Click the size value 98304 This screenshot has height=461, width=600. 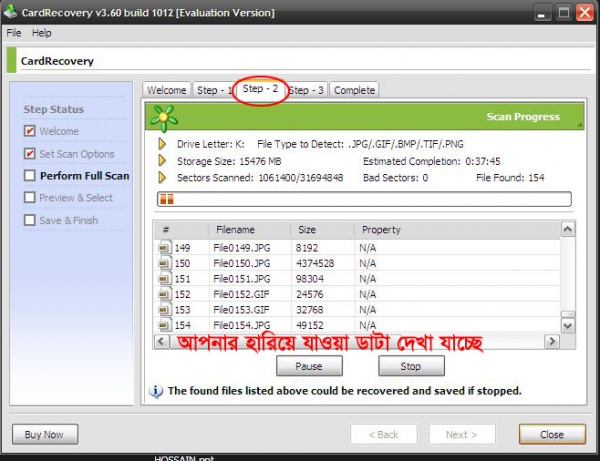[310, 279]
